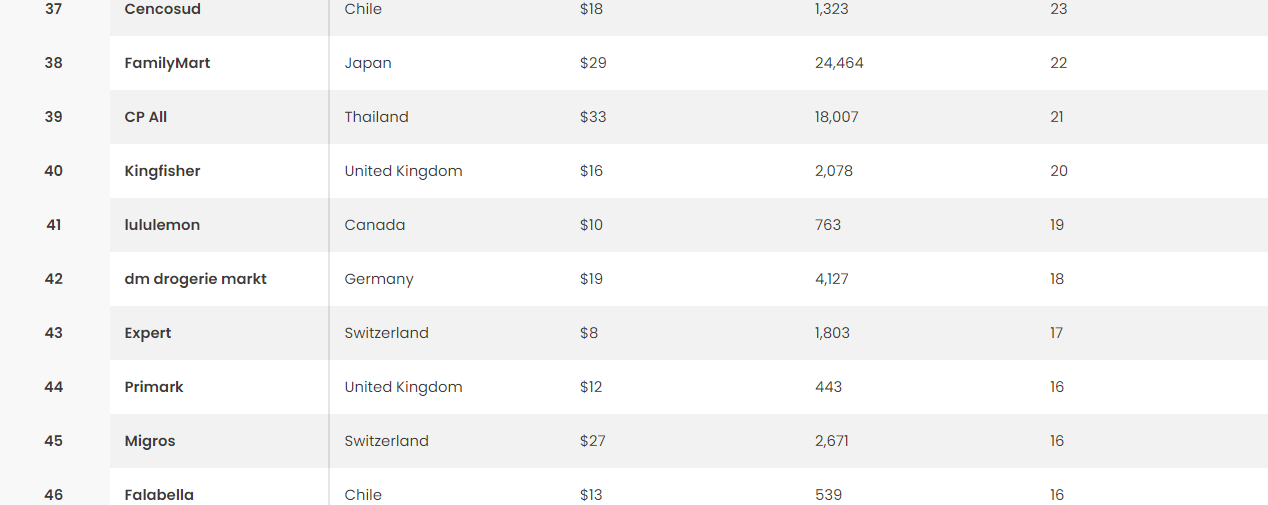Click rank number 44 cell

[x=54, y=387]
